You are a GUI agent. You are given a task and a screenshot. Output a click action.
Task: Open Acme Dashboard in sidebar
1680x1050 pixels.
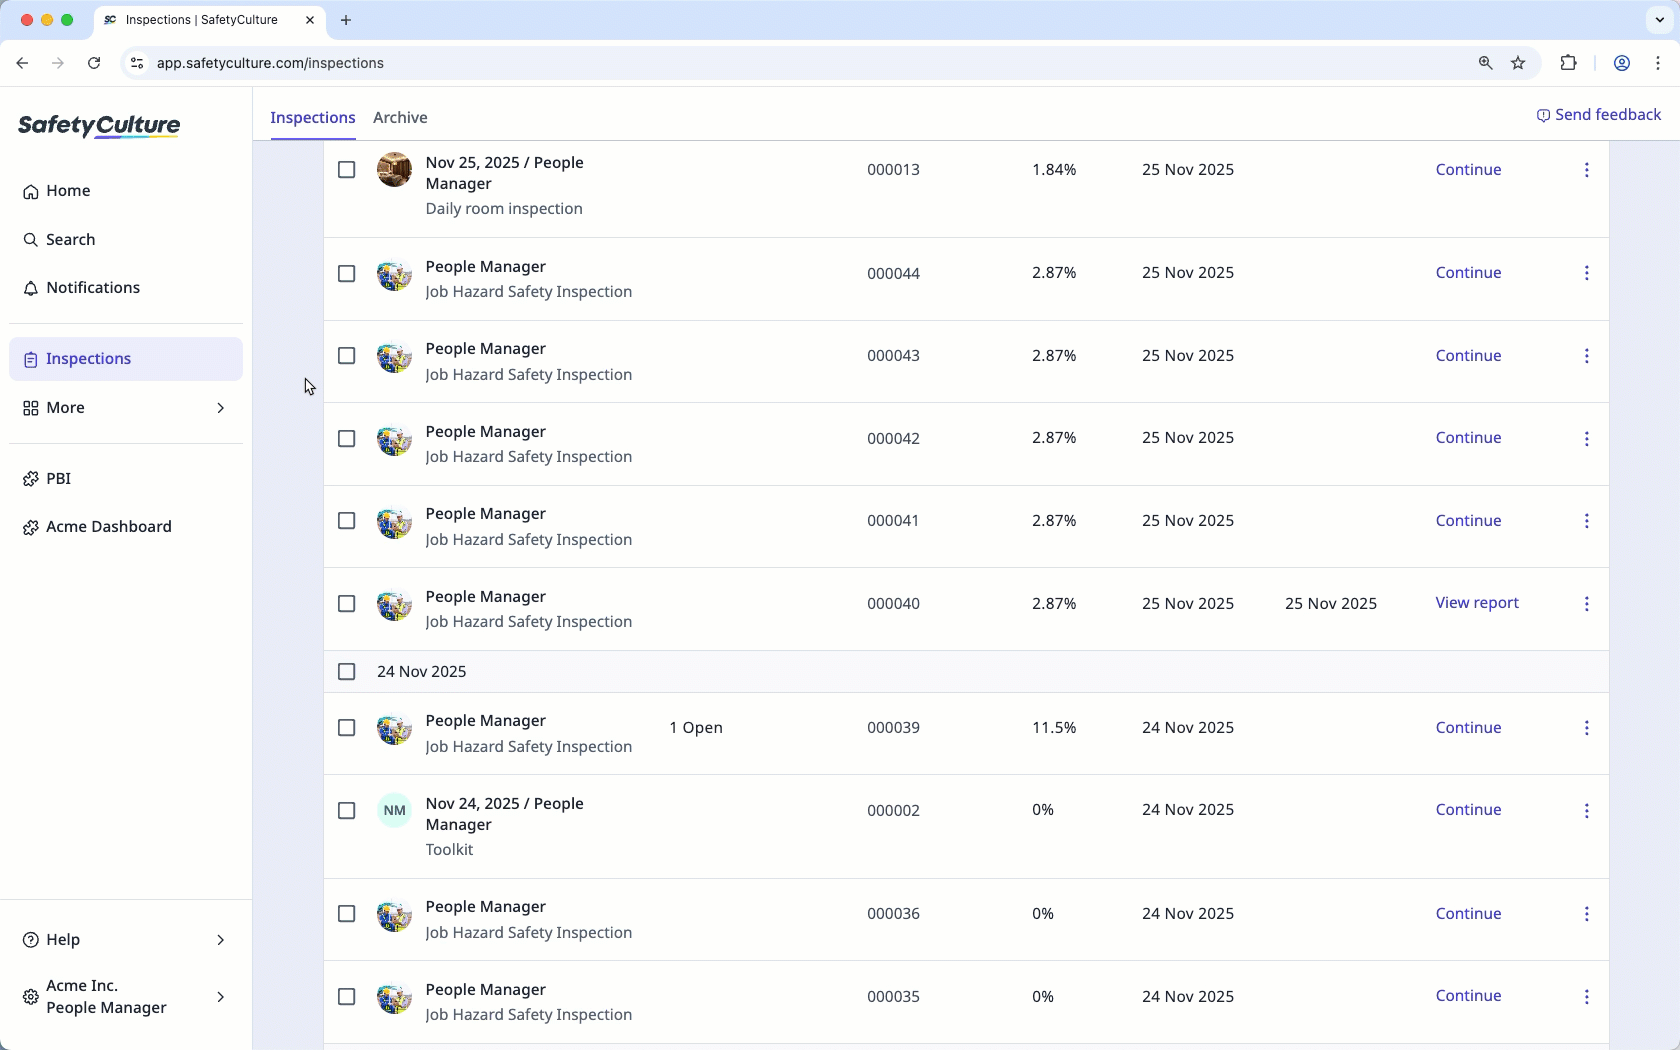click(126, 527)
